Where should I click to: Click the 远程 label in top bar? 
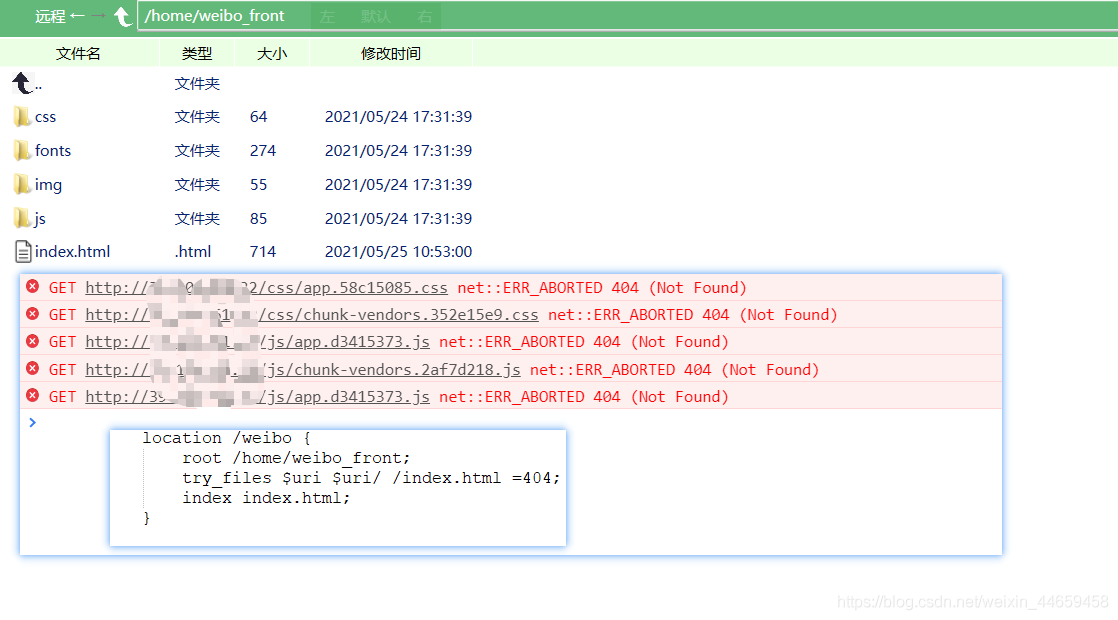[50, 16]
